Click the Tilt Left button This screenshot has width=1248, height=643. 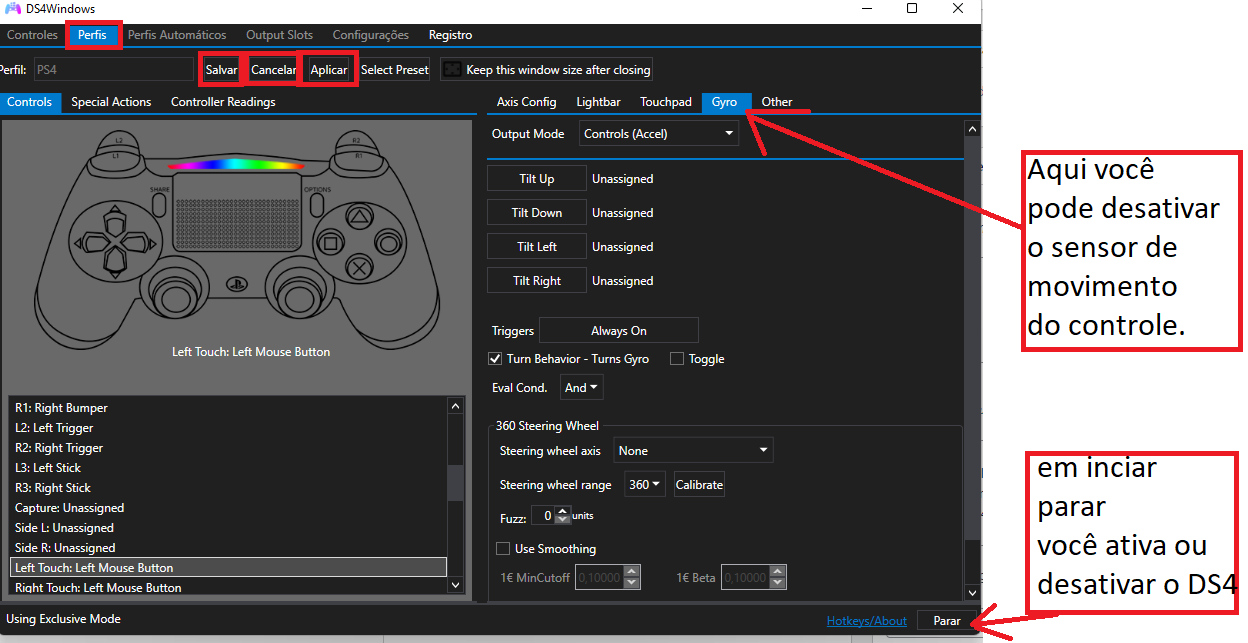pos(537,247)
